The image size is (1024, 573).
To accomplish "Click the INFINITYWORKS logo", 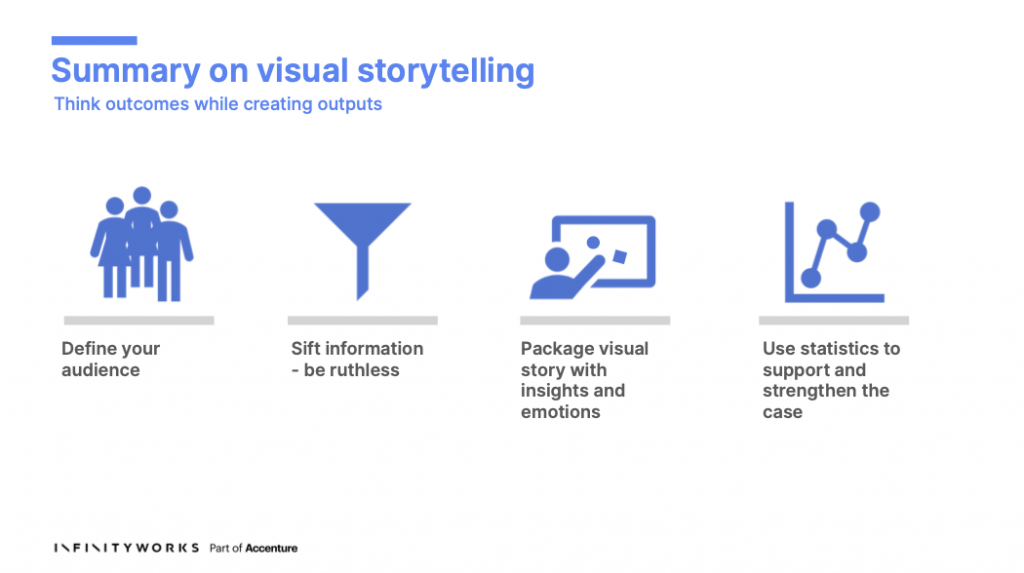I will pos(127,548).
